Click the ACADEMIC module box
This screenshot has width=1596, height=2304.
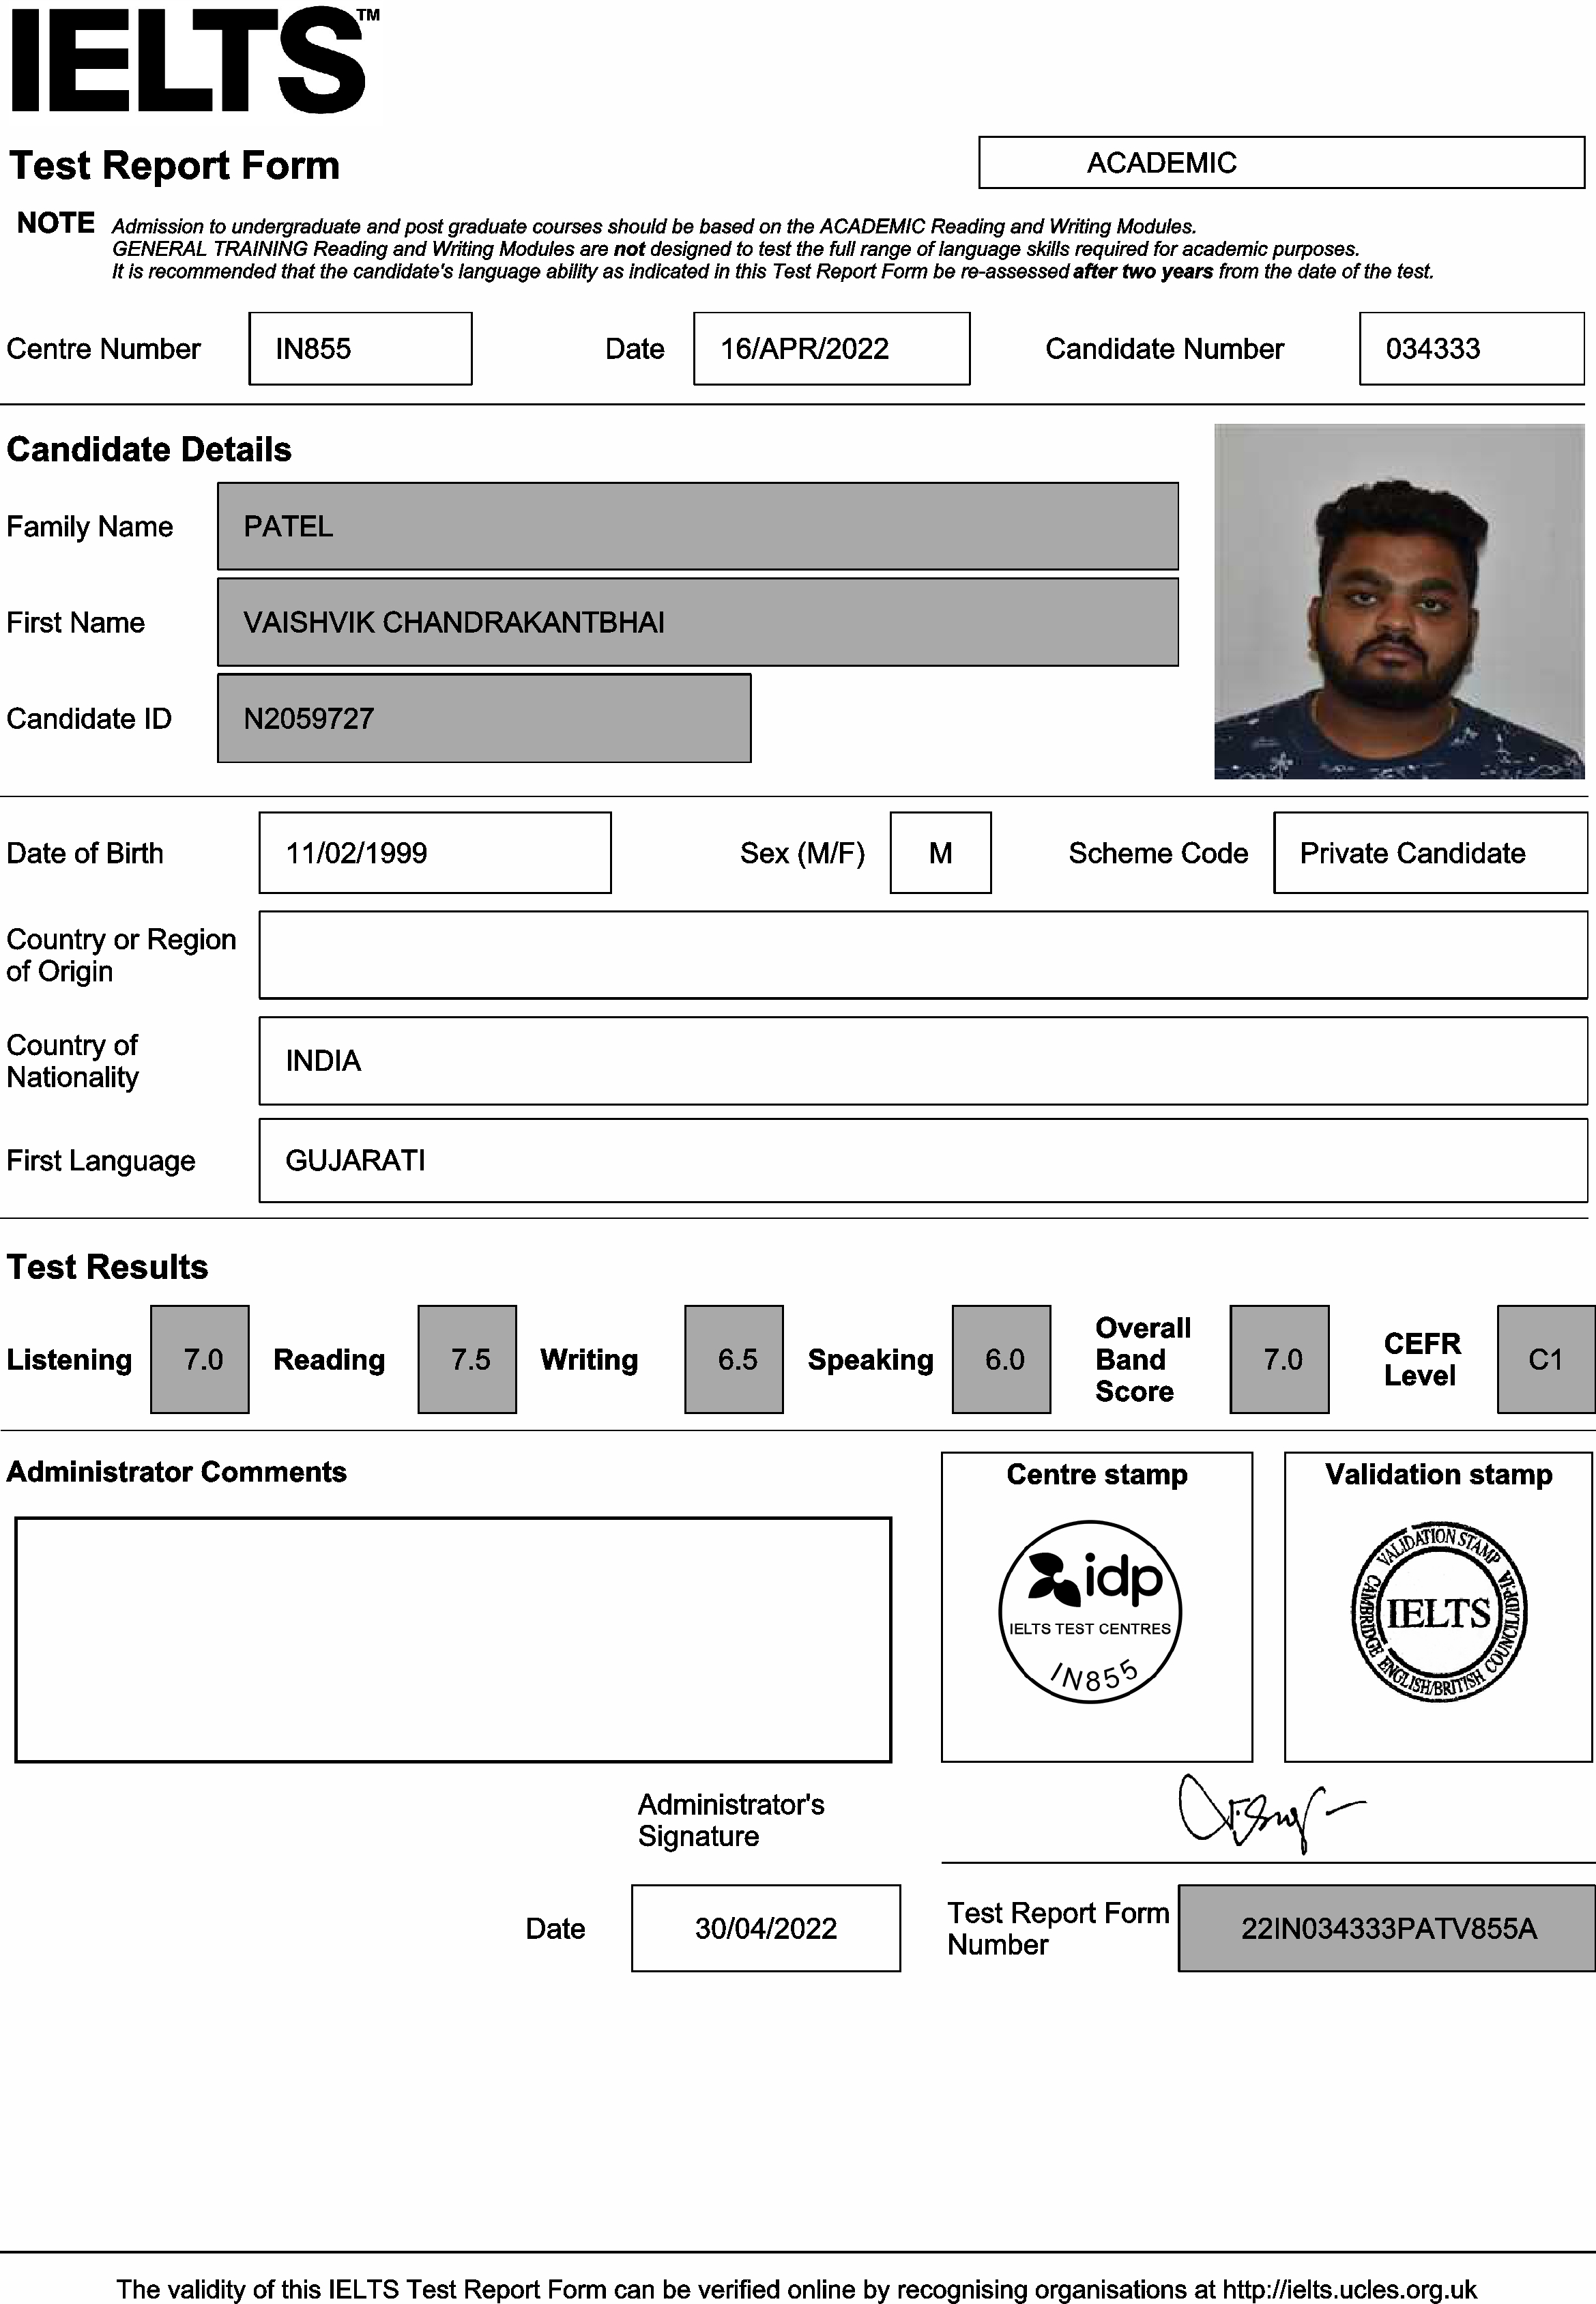(1280, 162)
